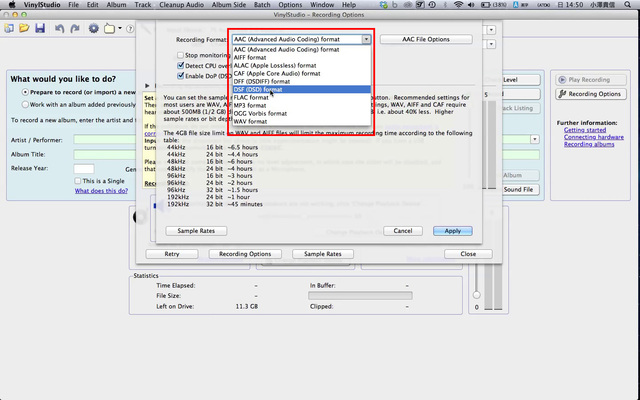Image resolution: width=640 pixels, height=400 pixels.
Task: Select 'Prepare to record (or import)' radio option
Action: click(x=25, y=91)
